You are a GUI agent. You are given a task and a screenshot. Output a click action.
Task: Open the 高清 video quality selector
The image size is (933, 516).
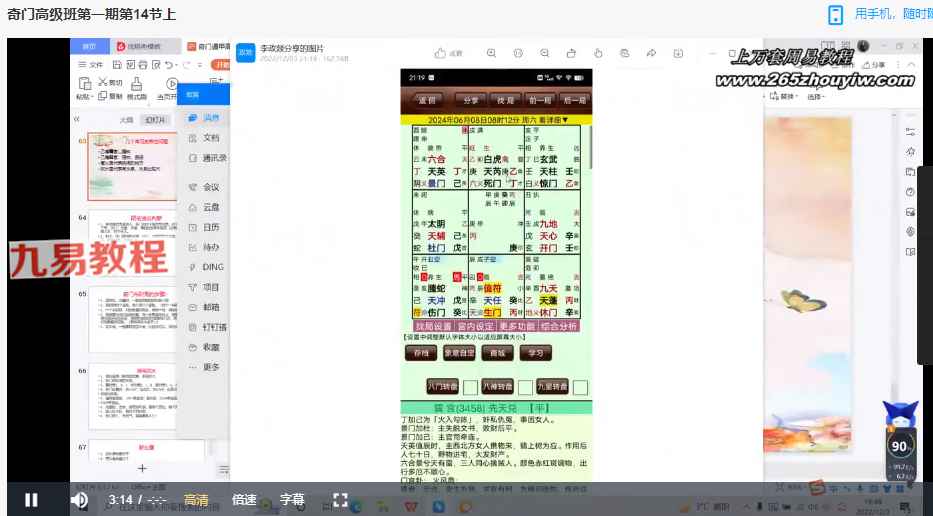[x=197, y=500]
